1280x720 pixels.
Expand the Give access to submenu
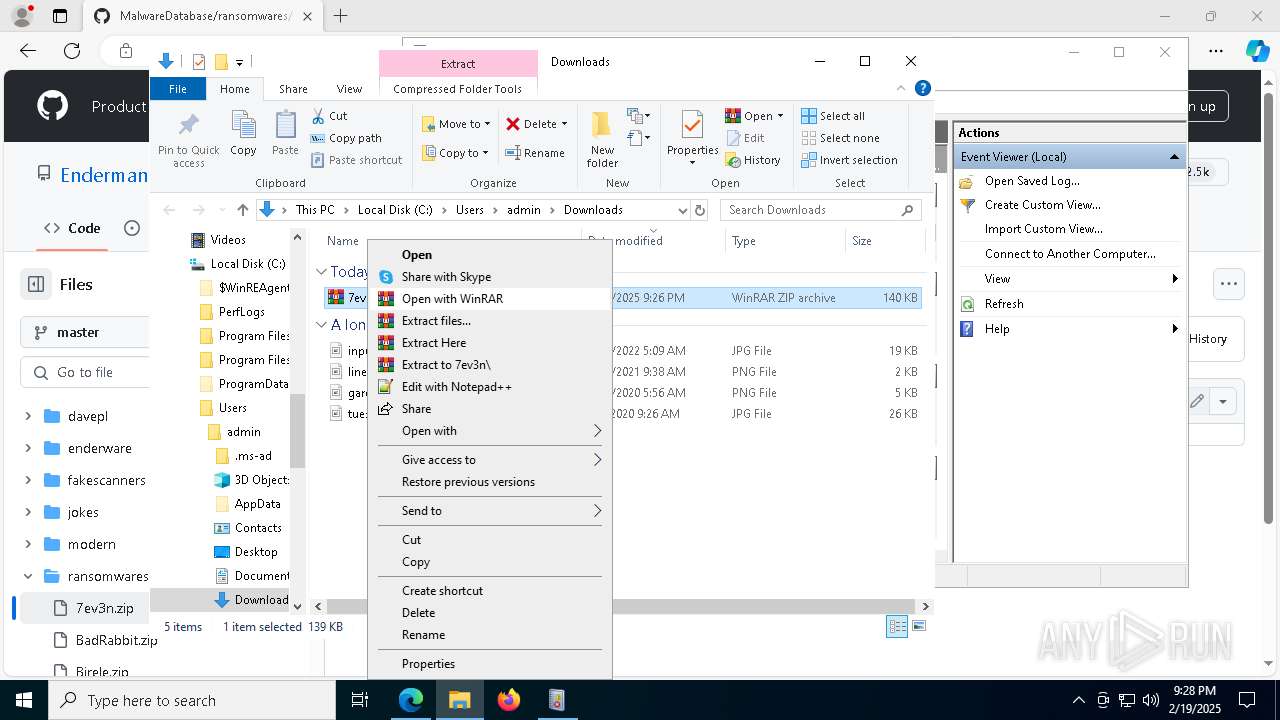(490, 460)
